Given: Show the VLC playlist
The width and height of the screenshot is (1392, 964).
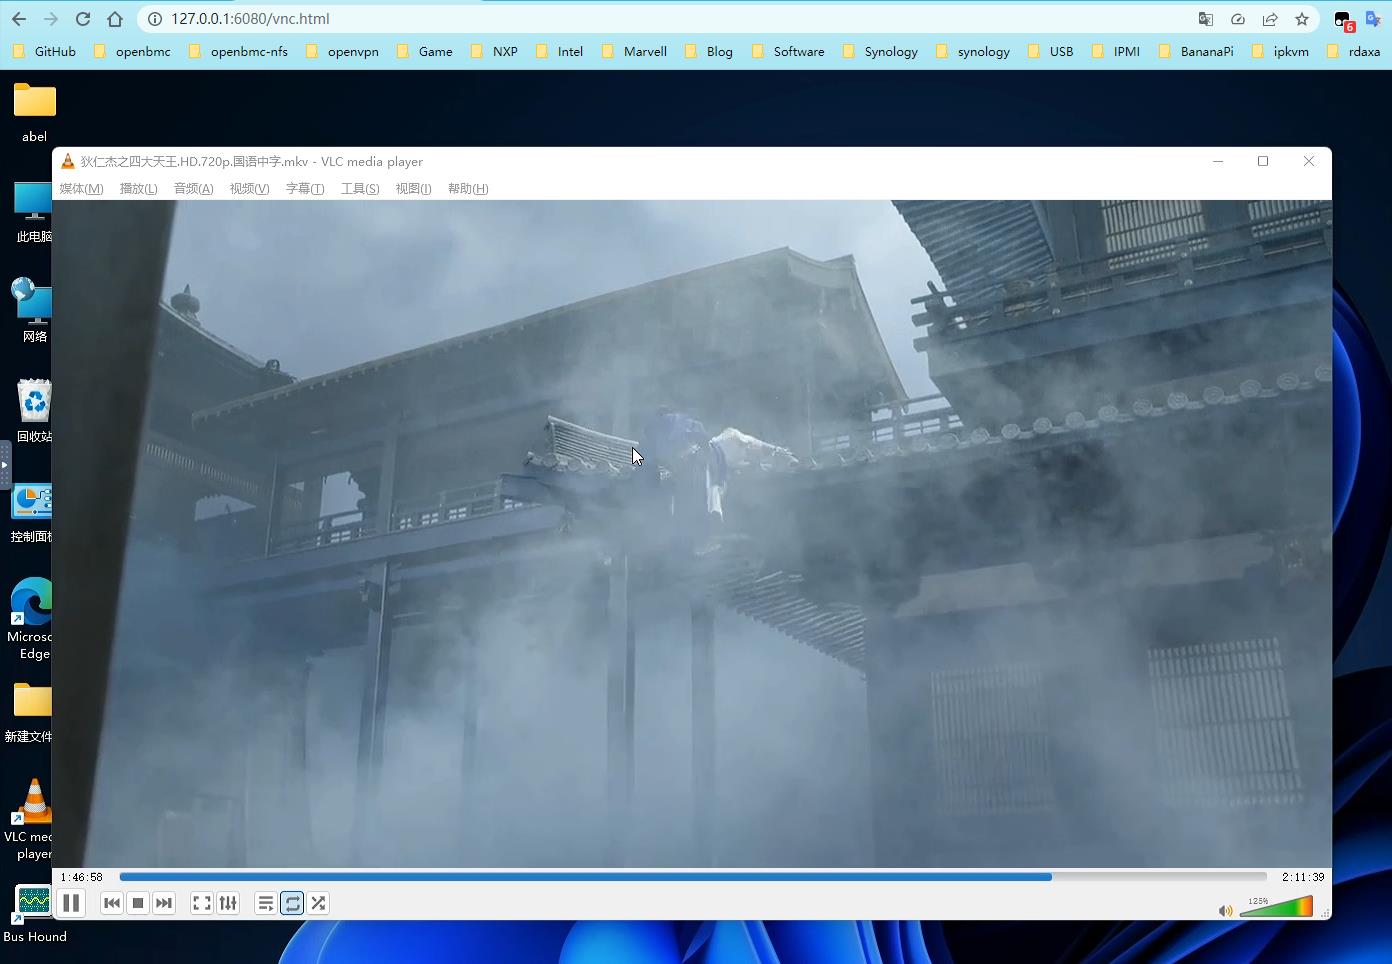Looking at the screenshot, I should 266,903.
